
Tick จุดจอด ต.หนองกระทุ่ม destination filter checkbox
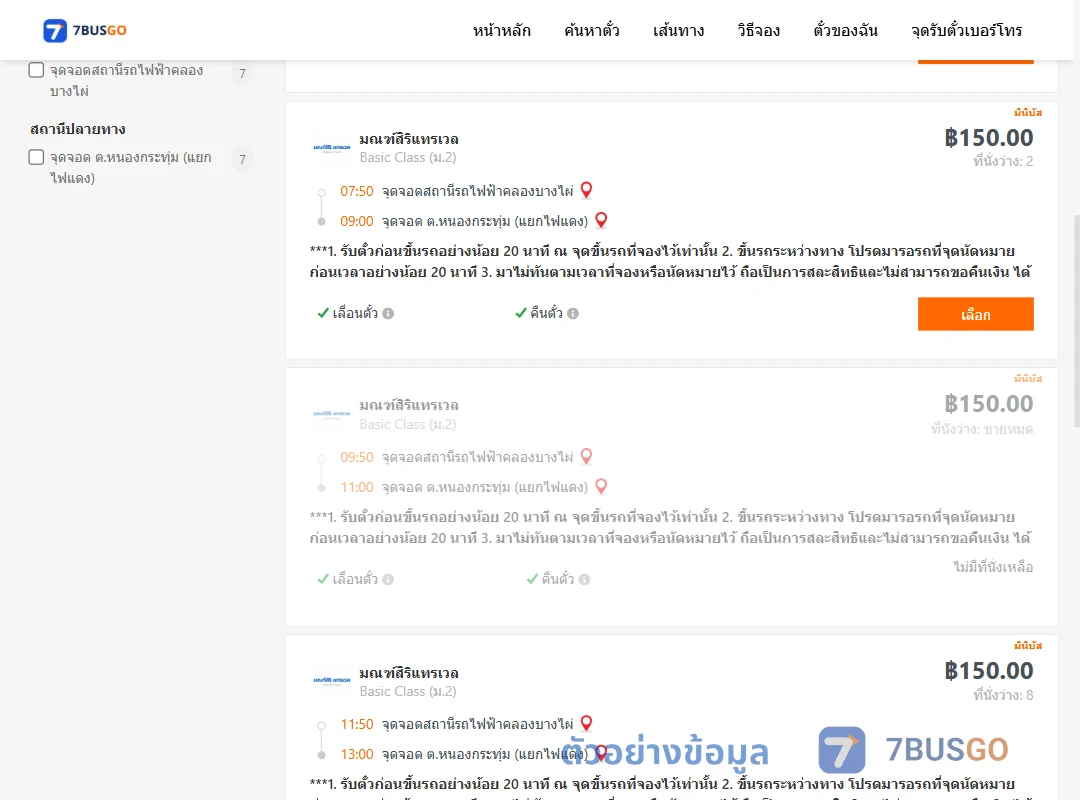click(37, 157)
